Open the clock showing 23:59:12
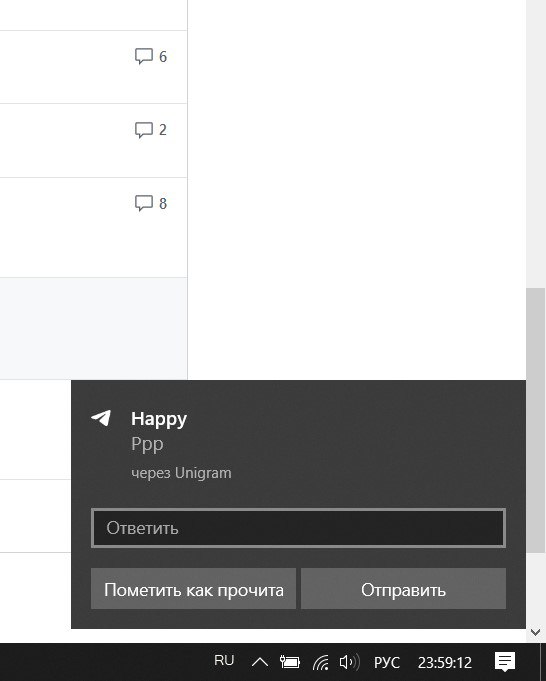Image resolution: width=546 pixels, height=681 pixels. click(x=445, y=663)
